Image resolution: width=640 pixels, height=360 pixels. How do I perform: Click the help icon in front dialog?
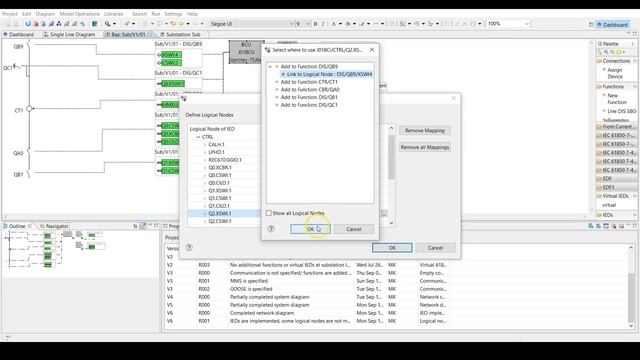coord(271,229)
